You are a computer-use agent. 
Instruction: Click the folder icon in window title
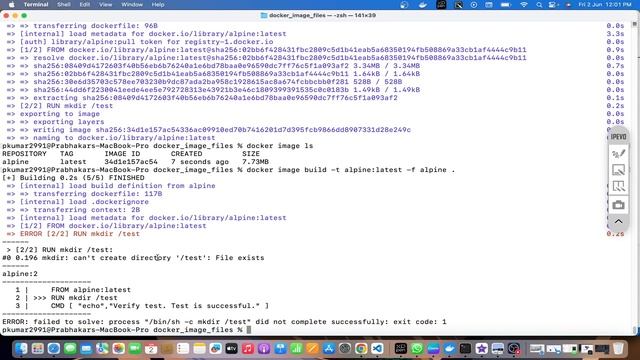click(x=264, y=16)
